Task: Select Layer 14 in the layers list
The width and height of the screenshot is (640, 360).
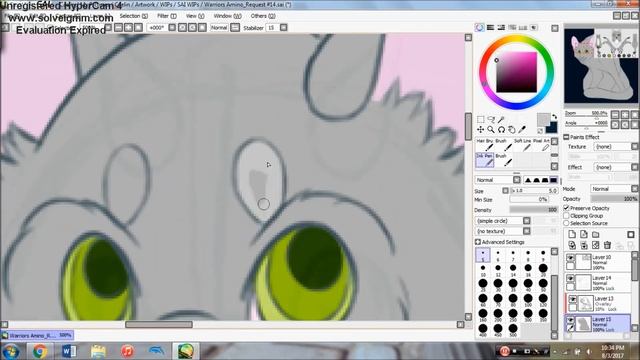Action: pos(598,283)
